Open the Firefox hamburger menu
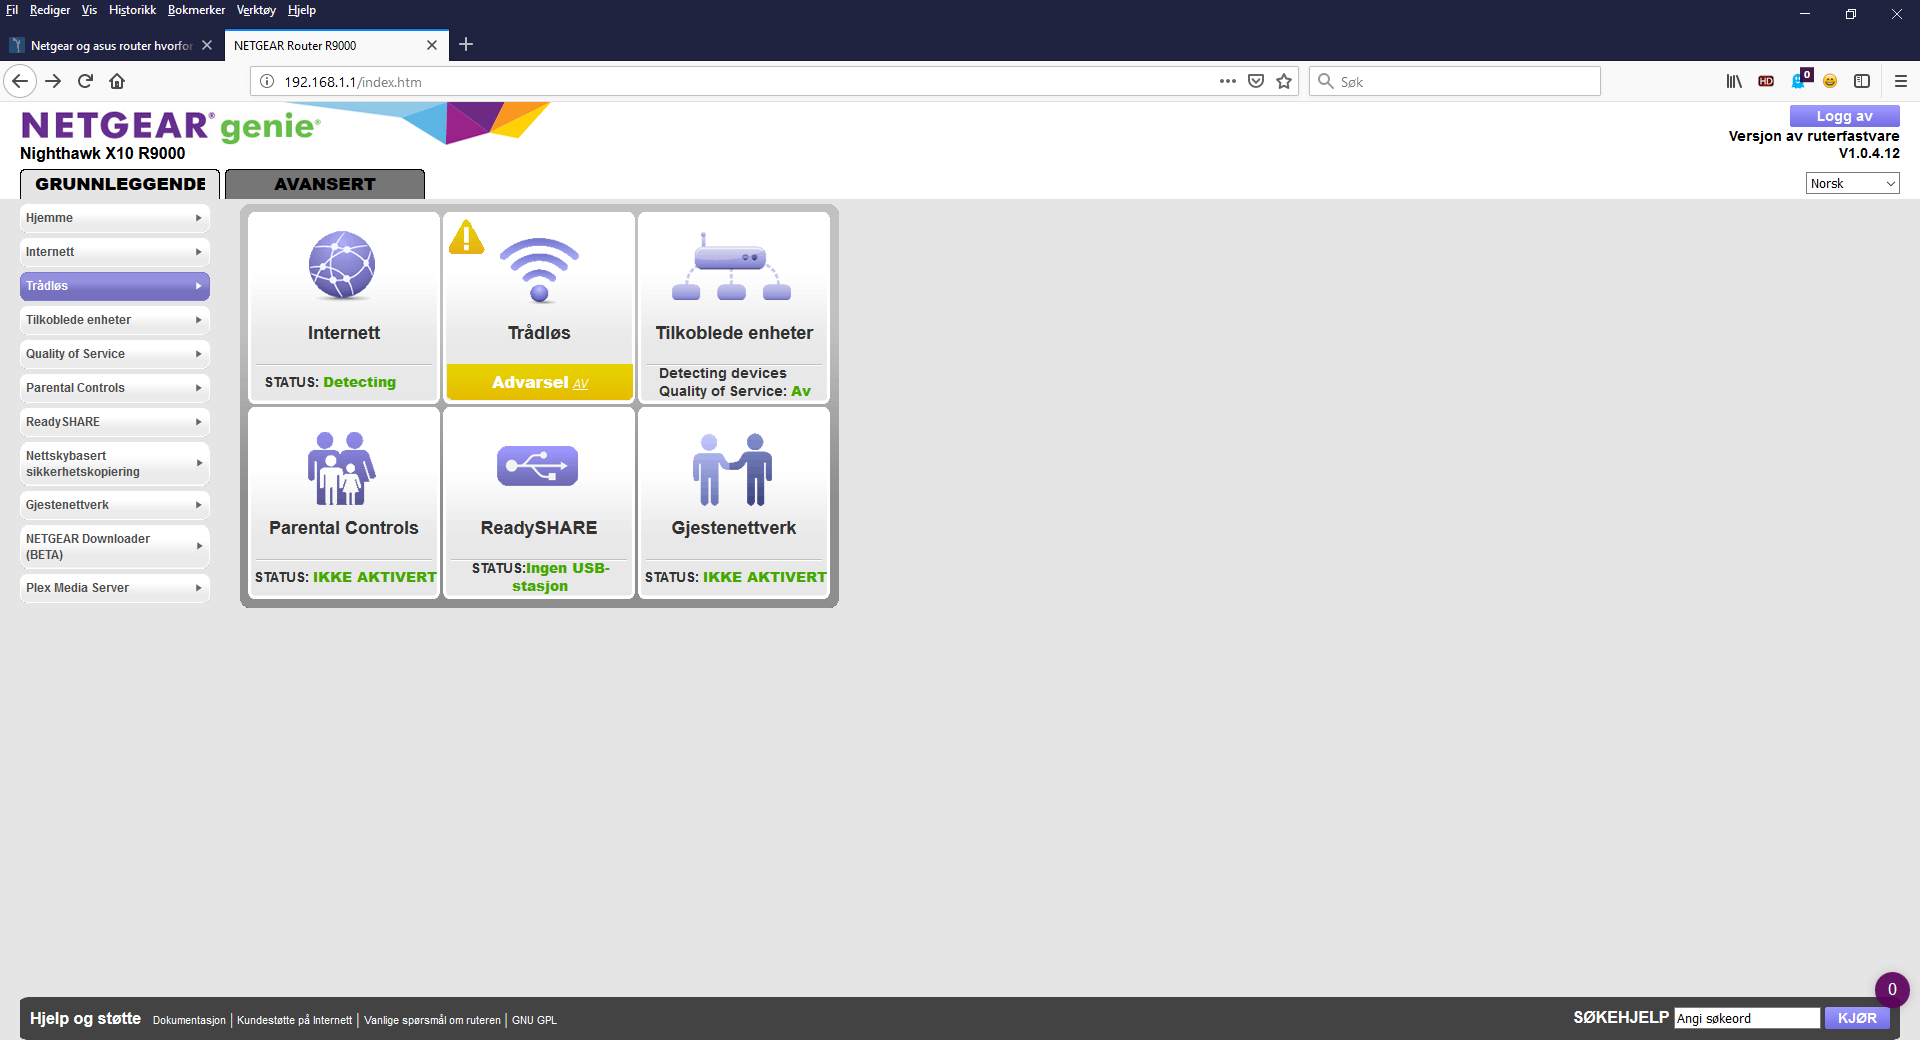 1901,81
